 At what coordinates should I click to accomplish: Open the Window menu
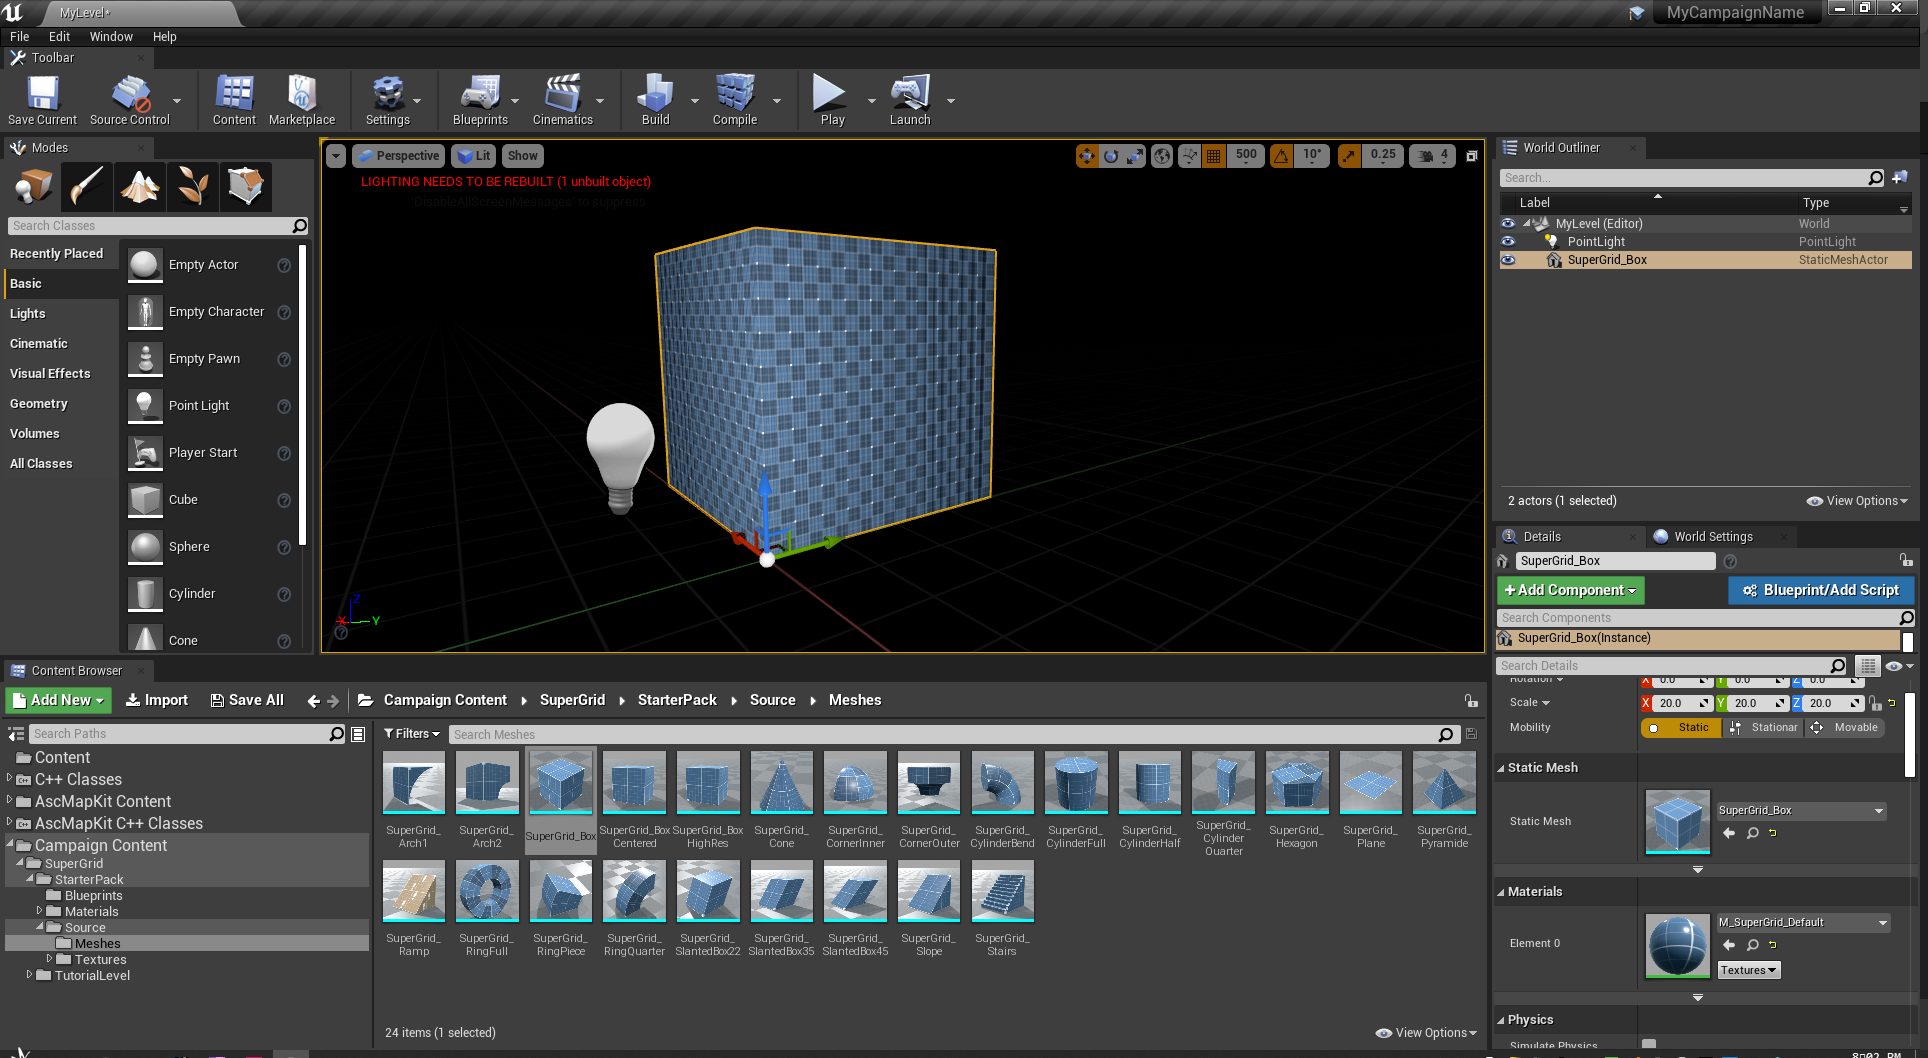(x=111, y=37)
